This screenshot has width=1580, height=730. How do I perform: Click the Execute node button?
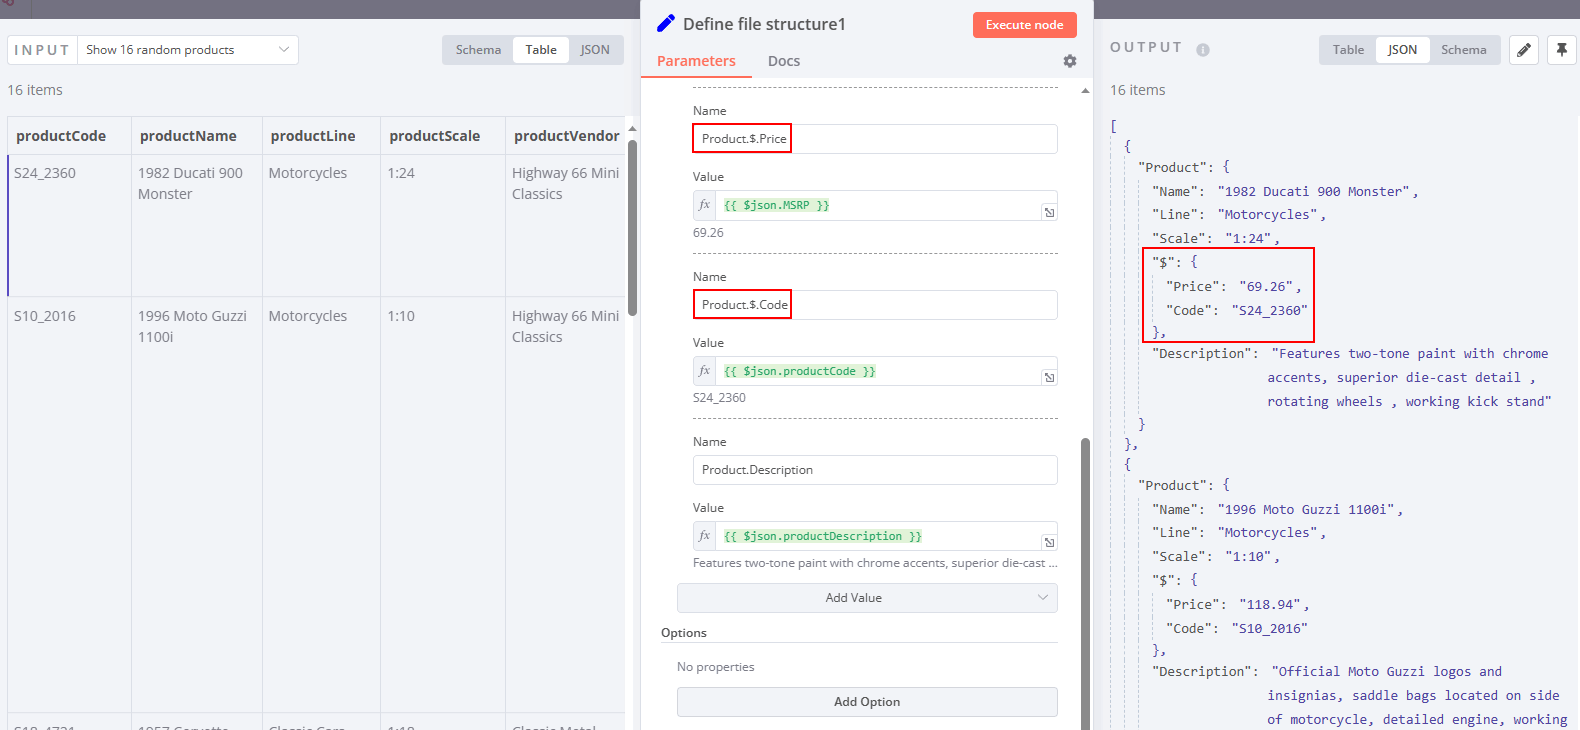1024,25
